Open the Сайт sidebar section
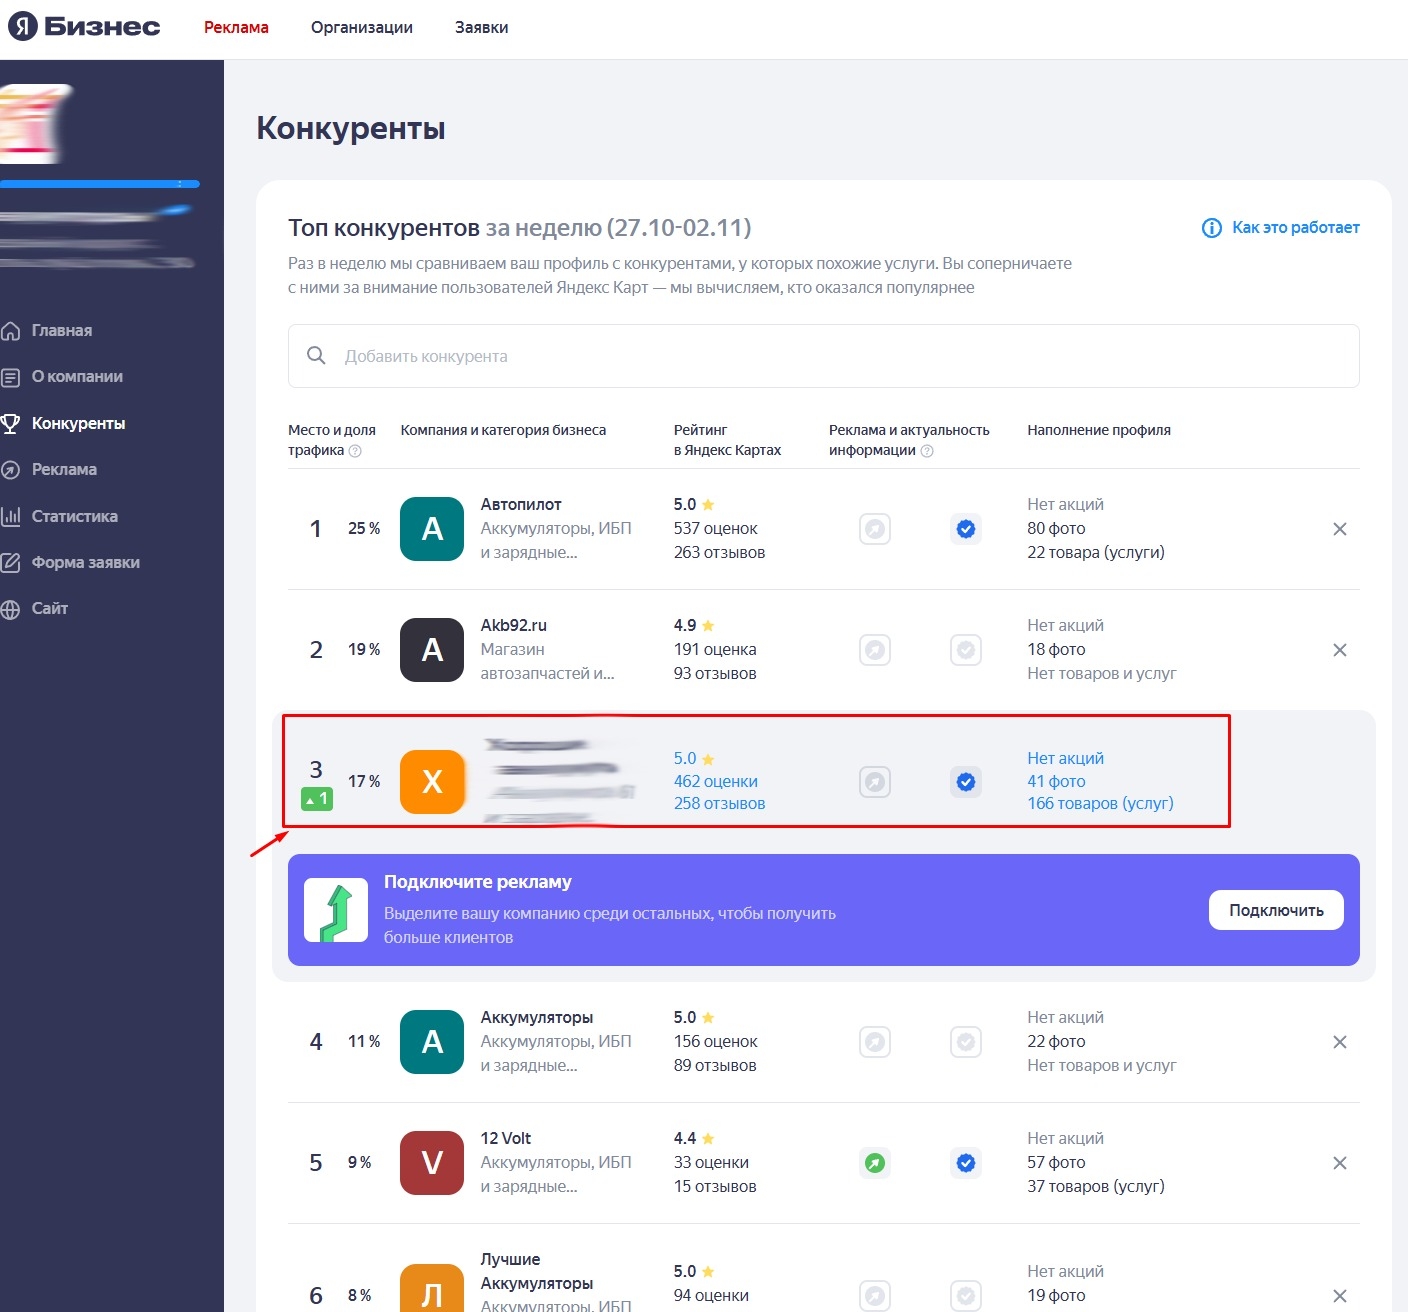The width and height of the screenshot is (1408, 1312). tap(49, 609)
